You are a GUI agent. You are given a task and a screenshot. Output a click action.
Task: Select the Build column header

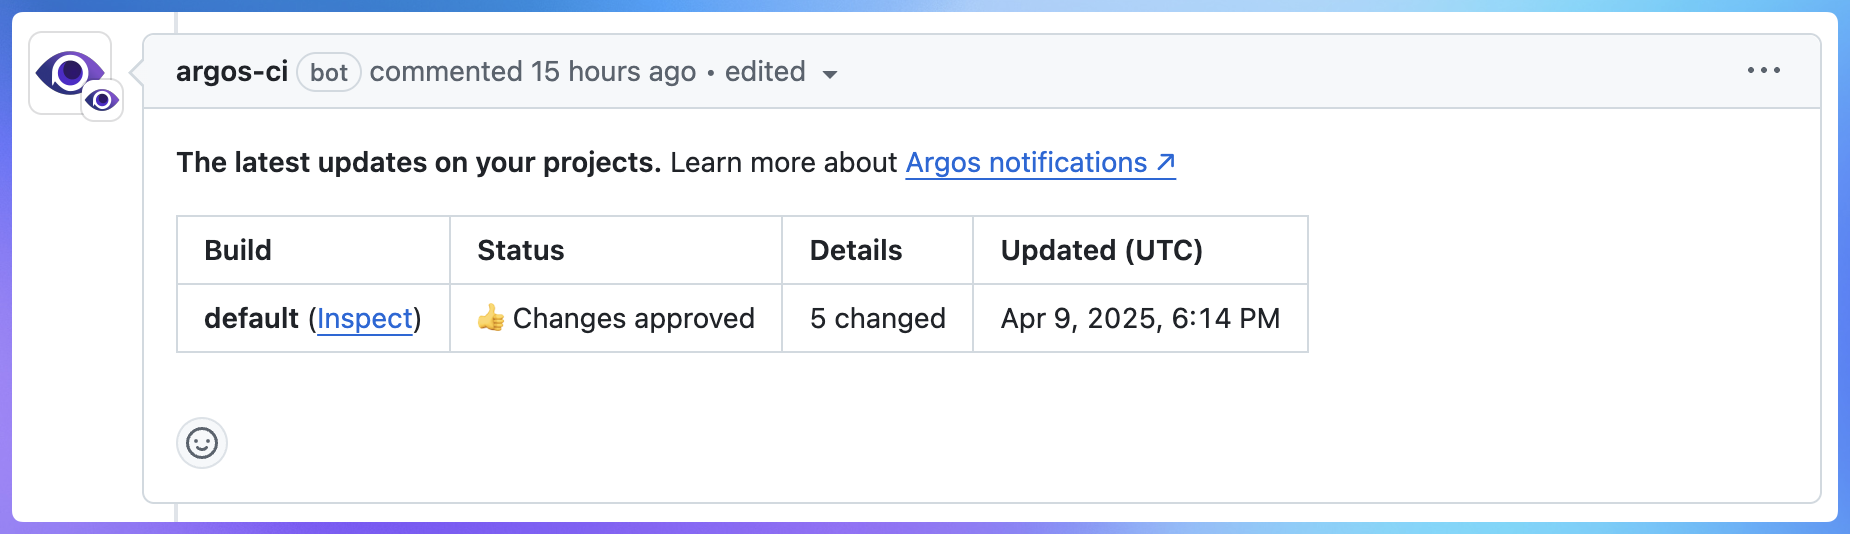313,250
